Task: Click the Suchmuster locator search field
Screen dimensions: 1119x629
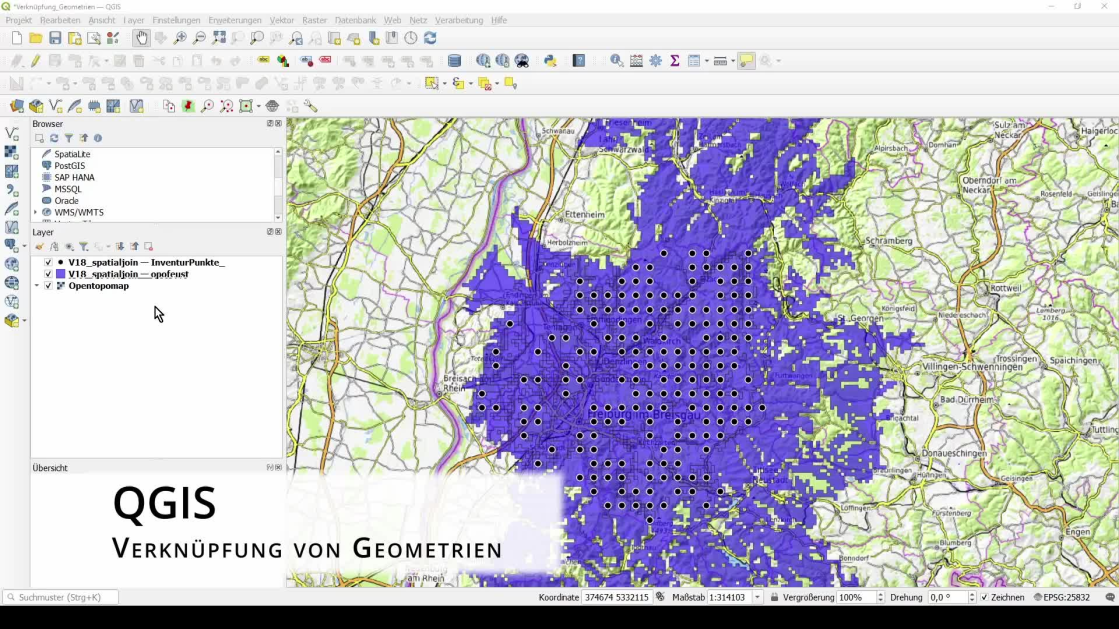Action: [x=61, y=597]
